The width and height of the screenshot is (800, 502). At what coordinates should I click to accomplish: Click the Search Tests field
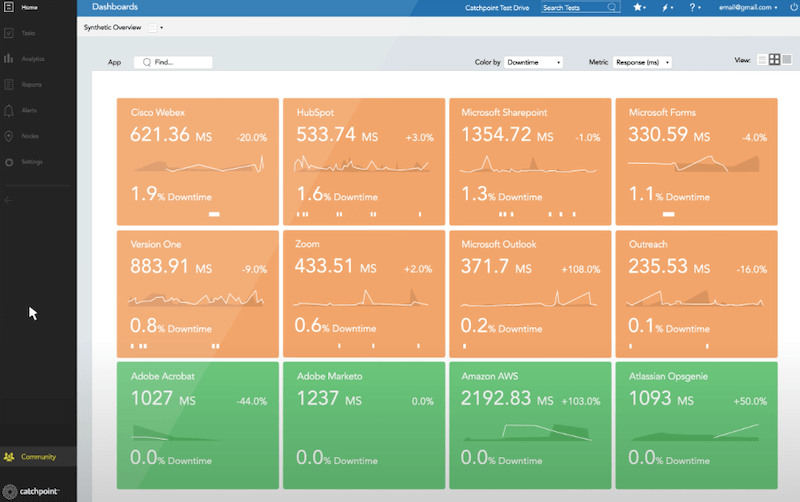pyautogui.click(x=581, y=7)
